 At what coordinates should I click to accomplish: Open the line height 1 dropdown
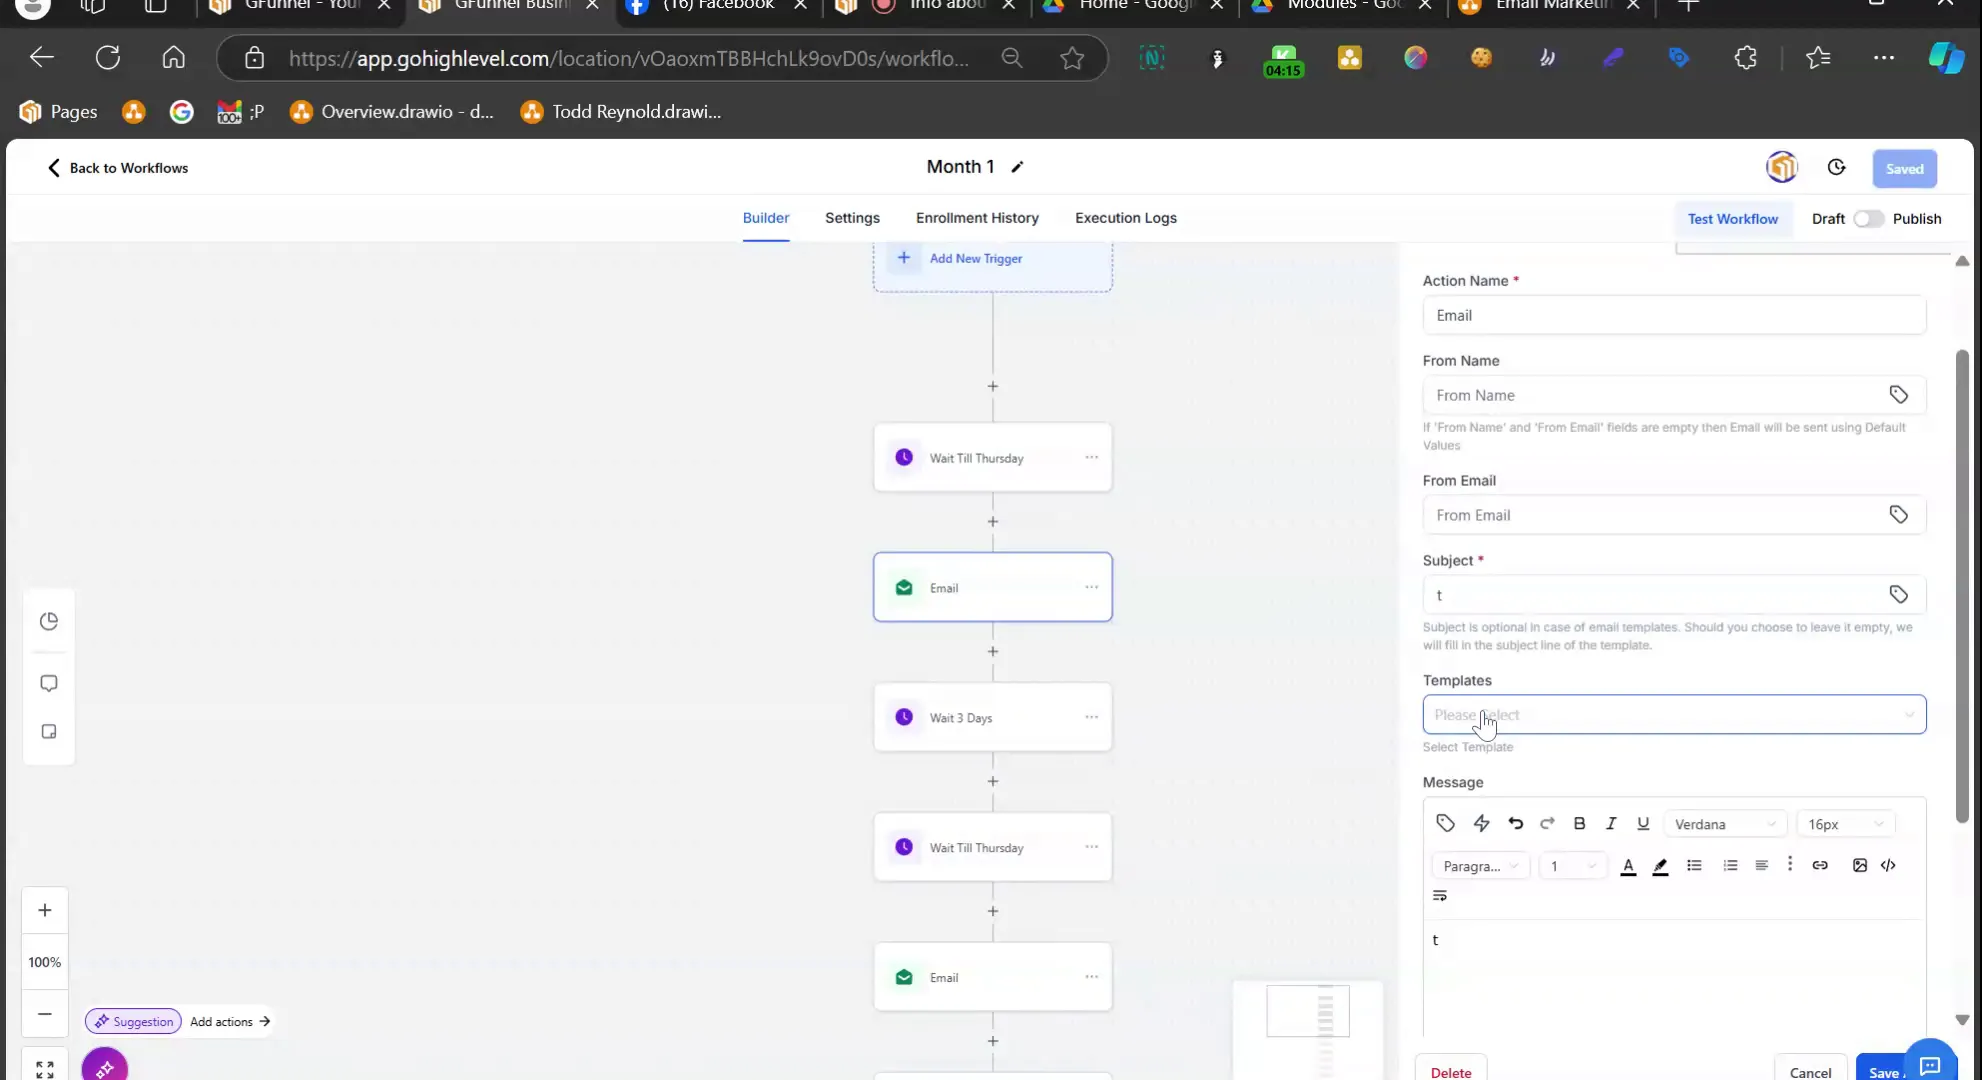point(1573,866)
